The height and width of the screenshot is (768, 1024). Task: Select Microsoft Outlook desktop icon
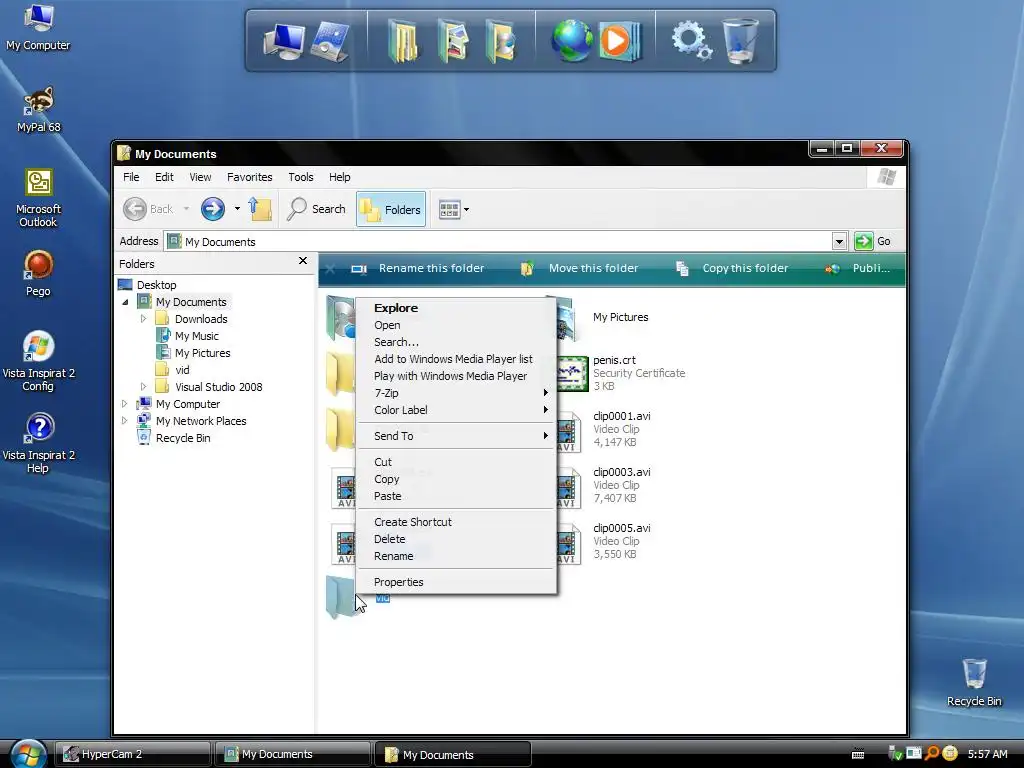[x=38, y=198]
